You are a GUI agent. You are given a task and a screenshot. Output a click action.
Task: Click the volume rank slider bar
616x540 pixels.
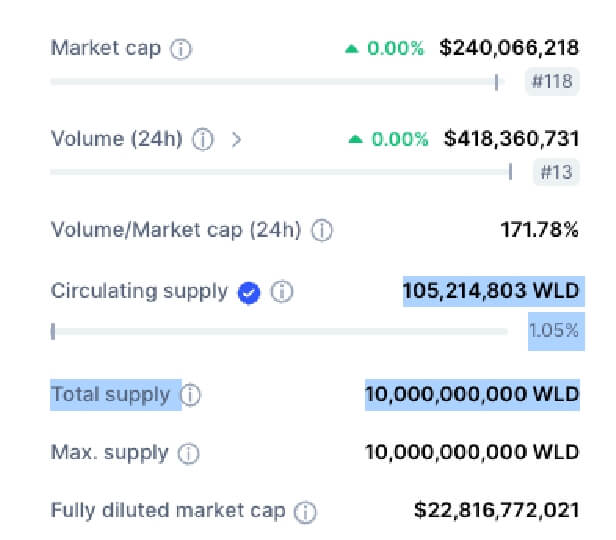pos(282,172)
